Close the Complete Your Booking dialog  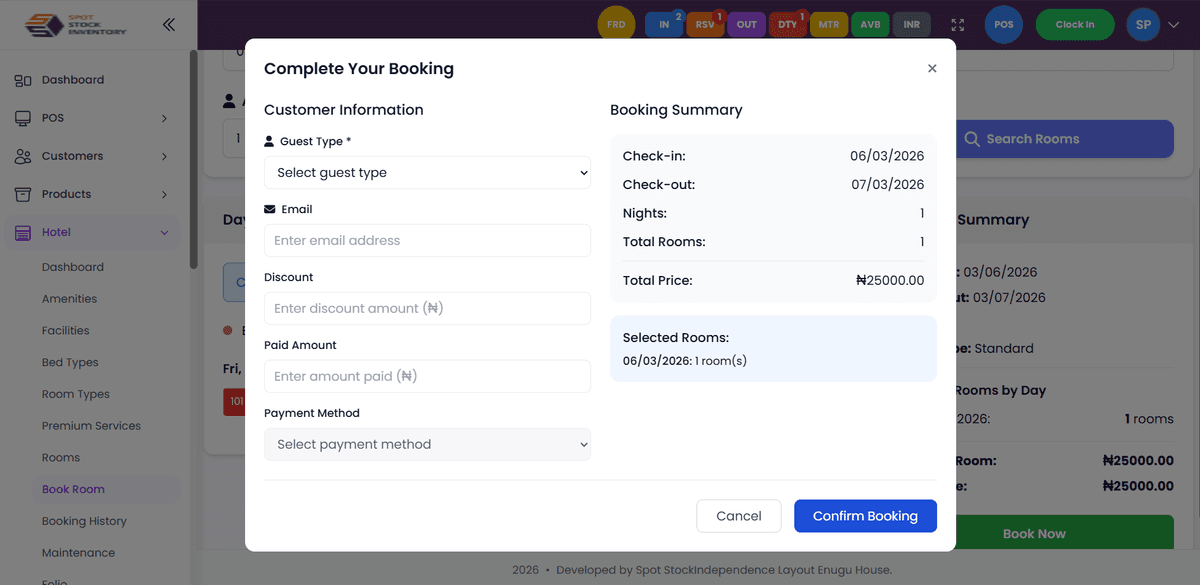[932, 69]
